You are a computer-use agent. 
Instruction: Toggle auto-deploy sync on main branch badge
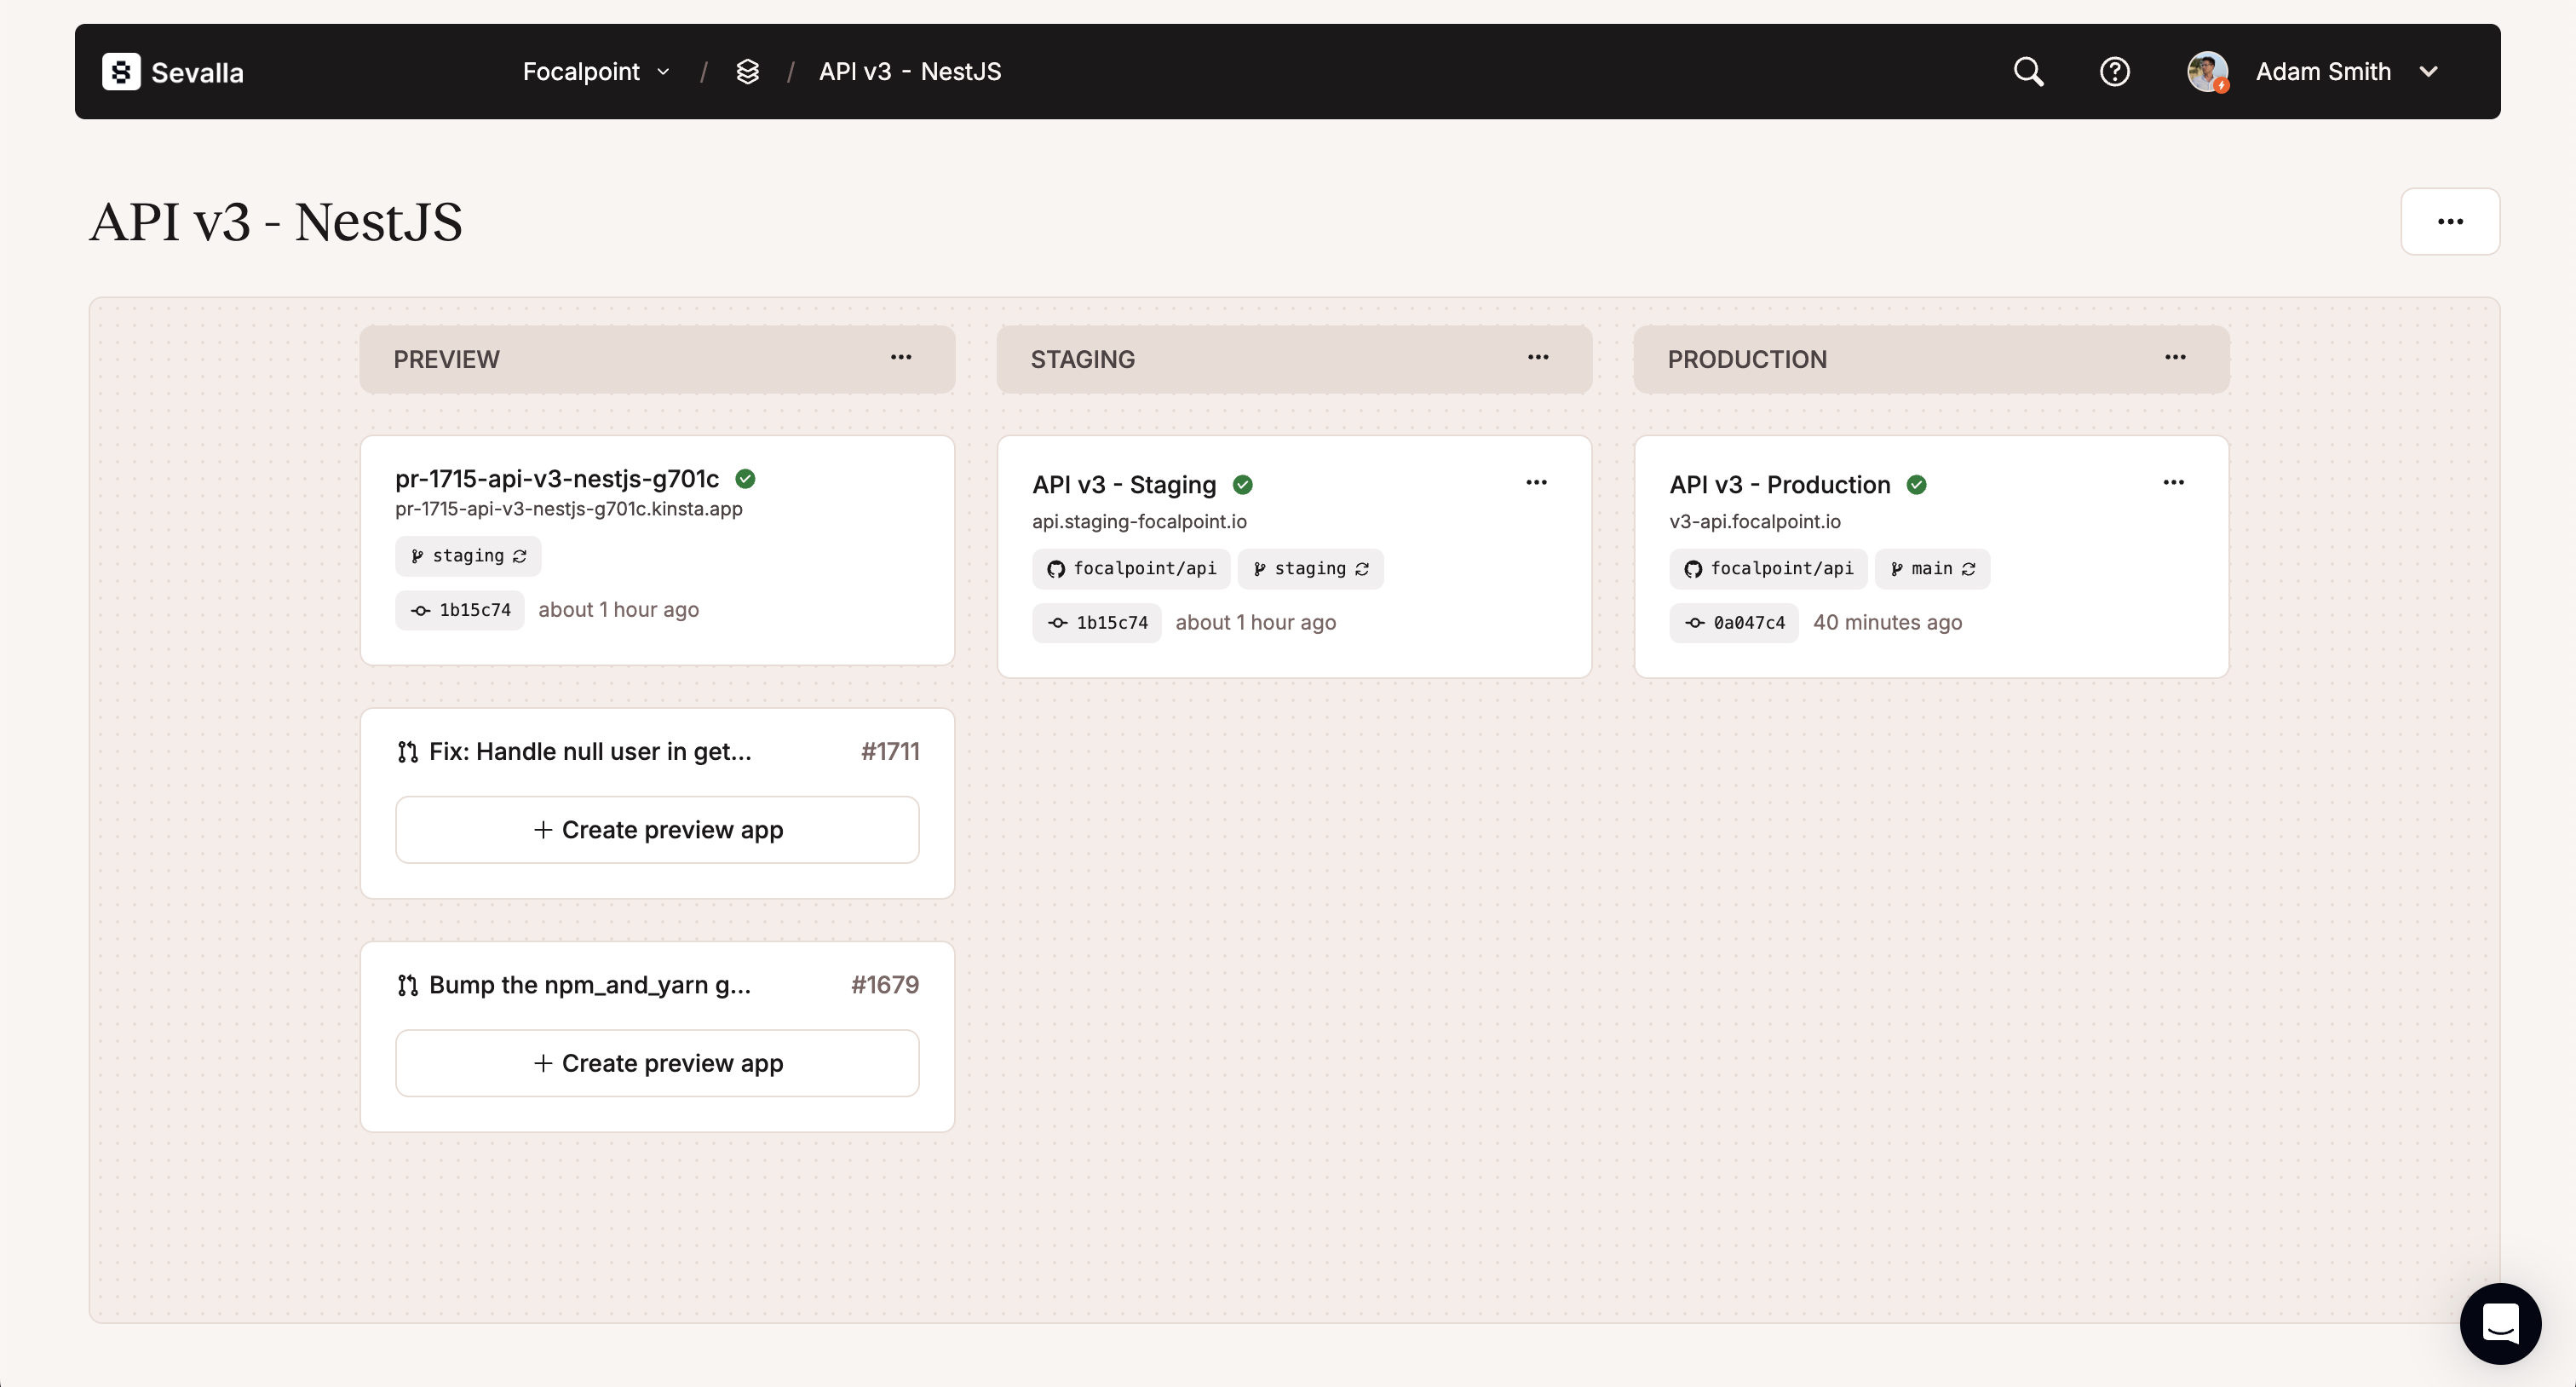(x=1968, y=569)
